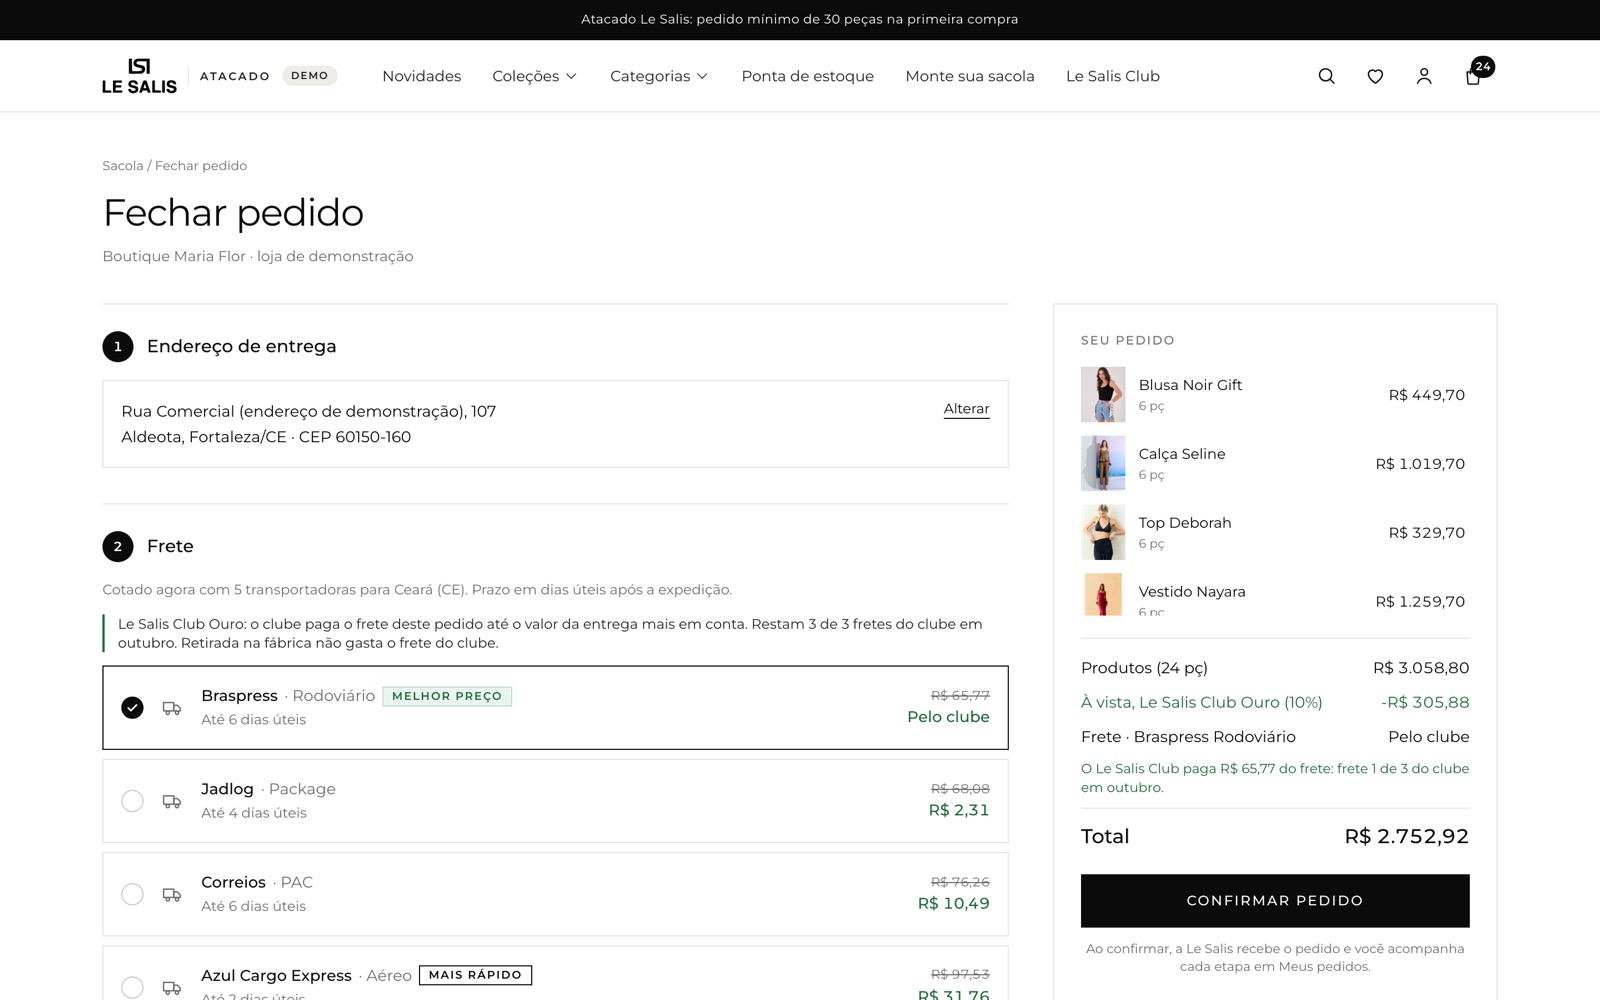Open Top Deborah product thumbnail
Screen dimensions: 1600x1000
(x=1103, y=532)
